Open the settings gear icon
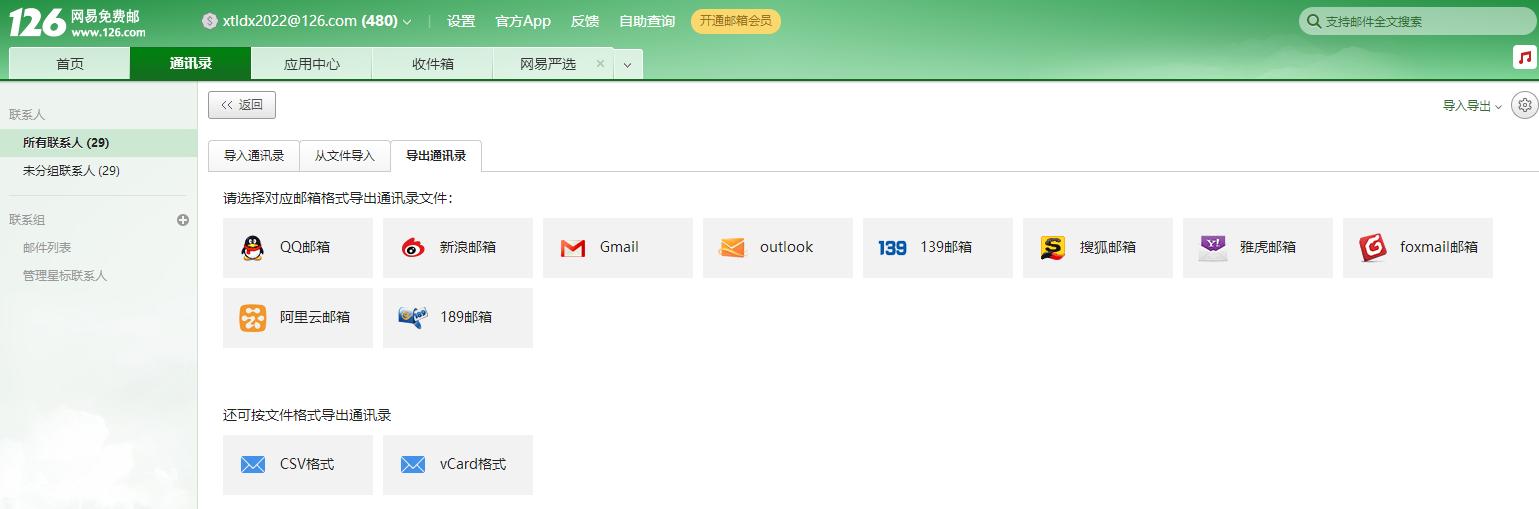Viewport: 1539px width, 509px height. tap(1524, 105)
